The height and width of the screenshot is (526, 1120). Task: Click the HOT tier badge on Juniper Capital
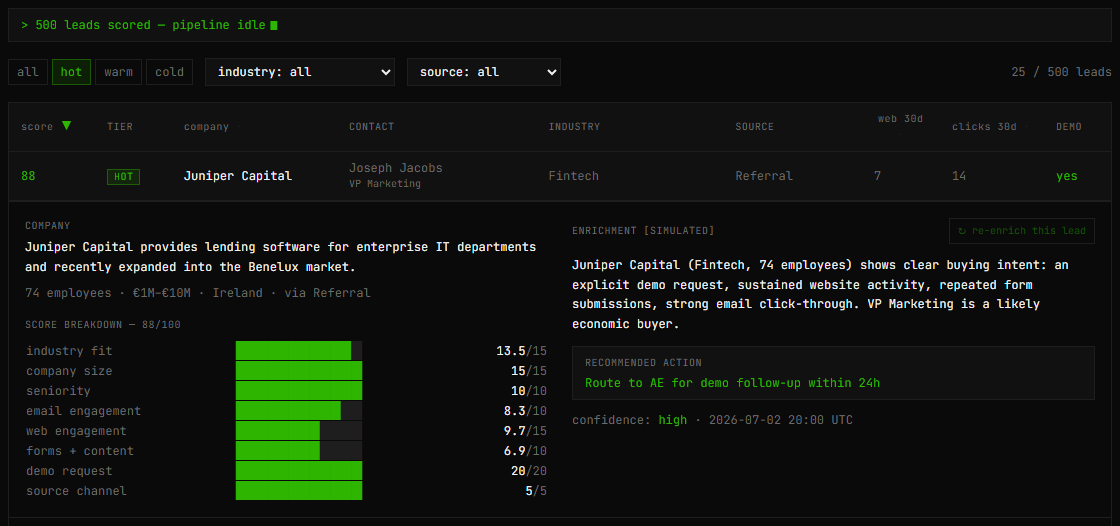(x=124, y=177)
